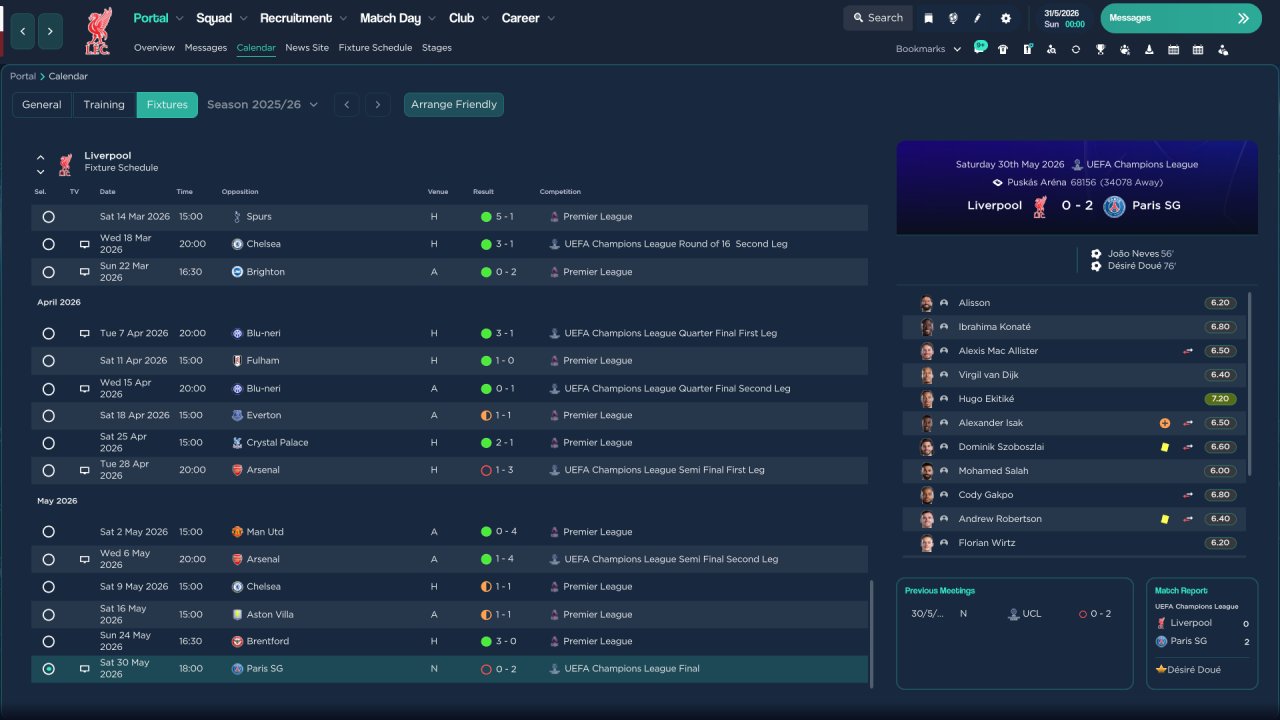The width and height of the screenshot is (1280, 720).
Task: Open the world globe icon in the top bar
Action: pos(953,18)
